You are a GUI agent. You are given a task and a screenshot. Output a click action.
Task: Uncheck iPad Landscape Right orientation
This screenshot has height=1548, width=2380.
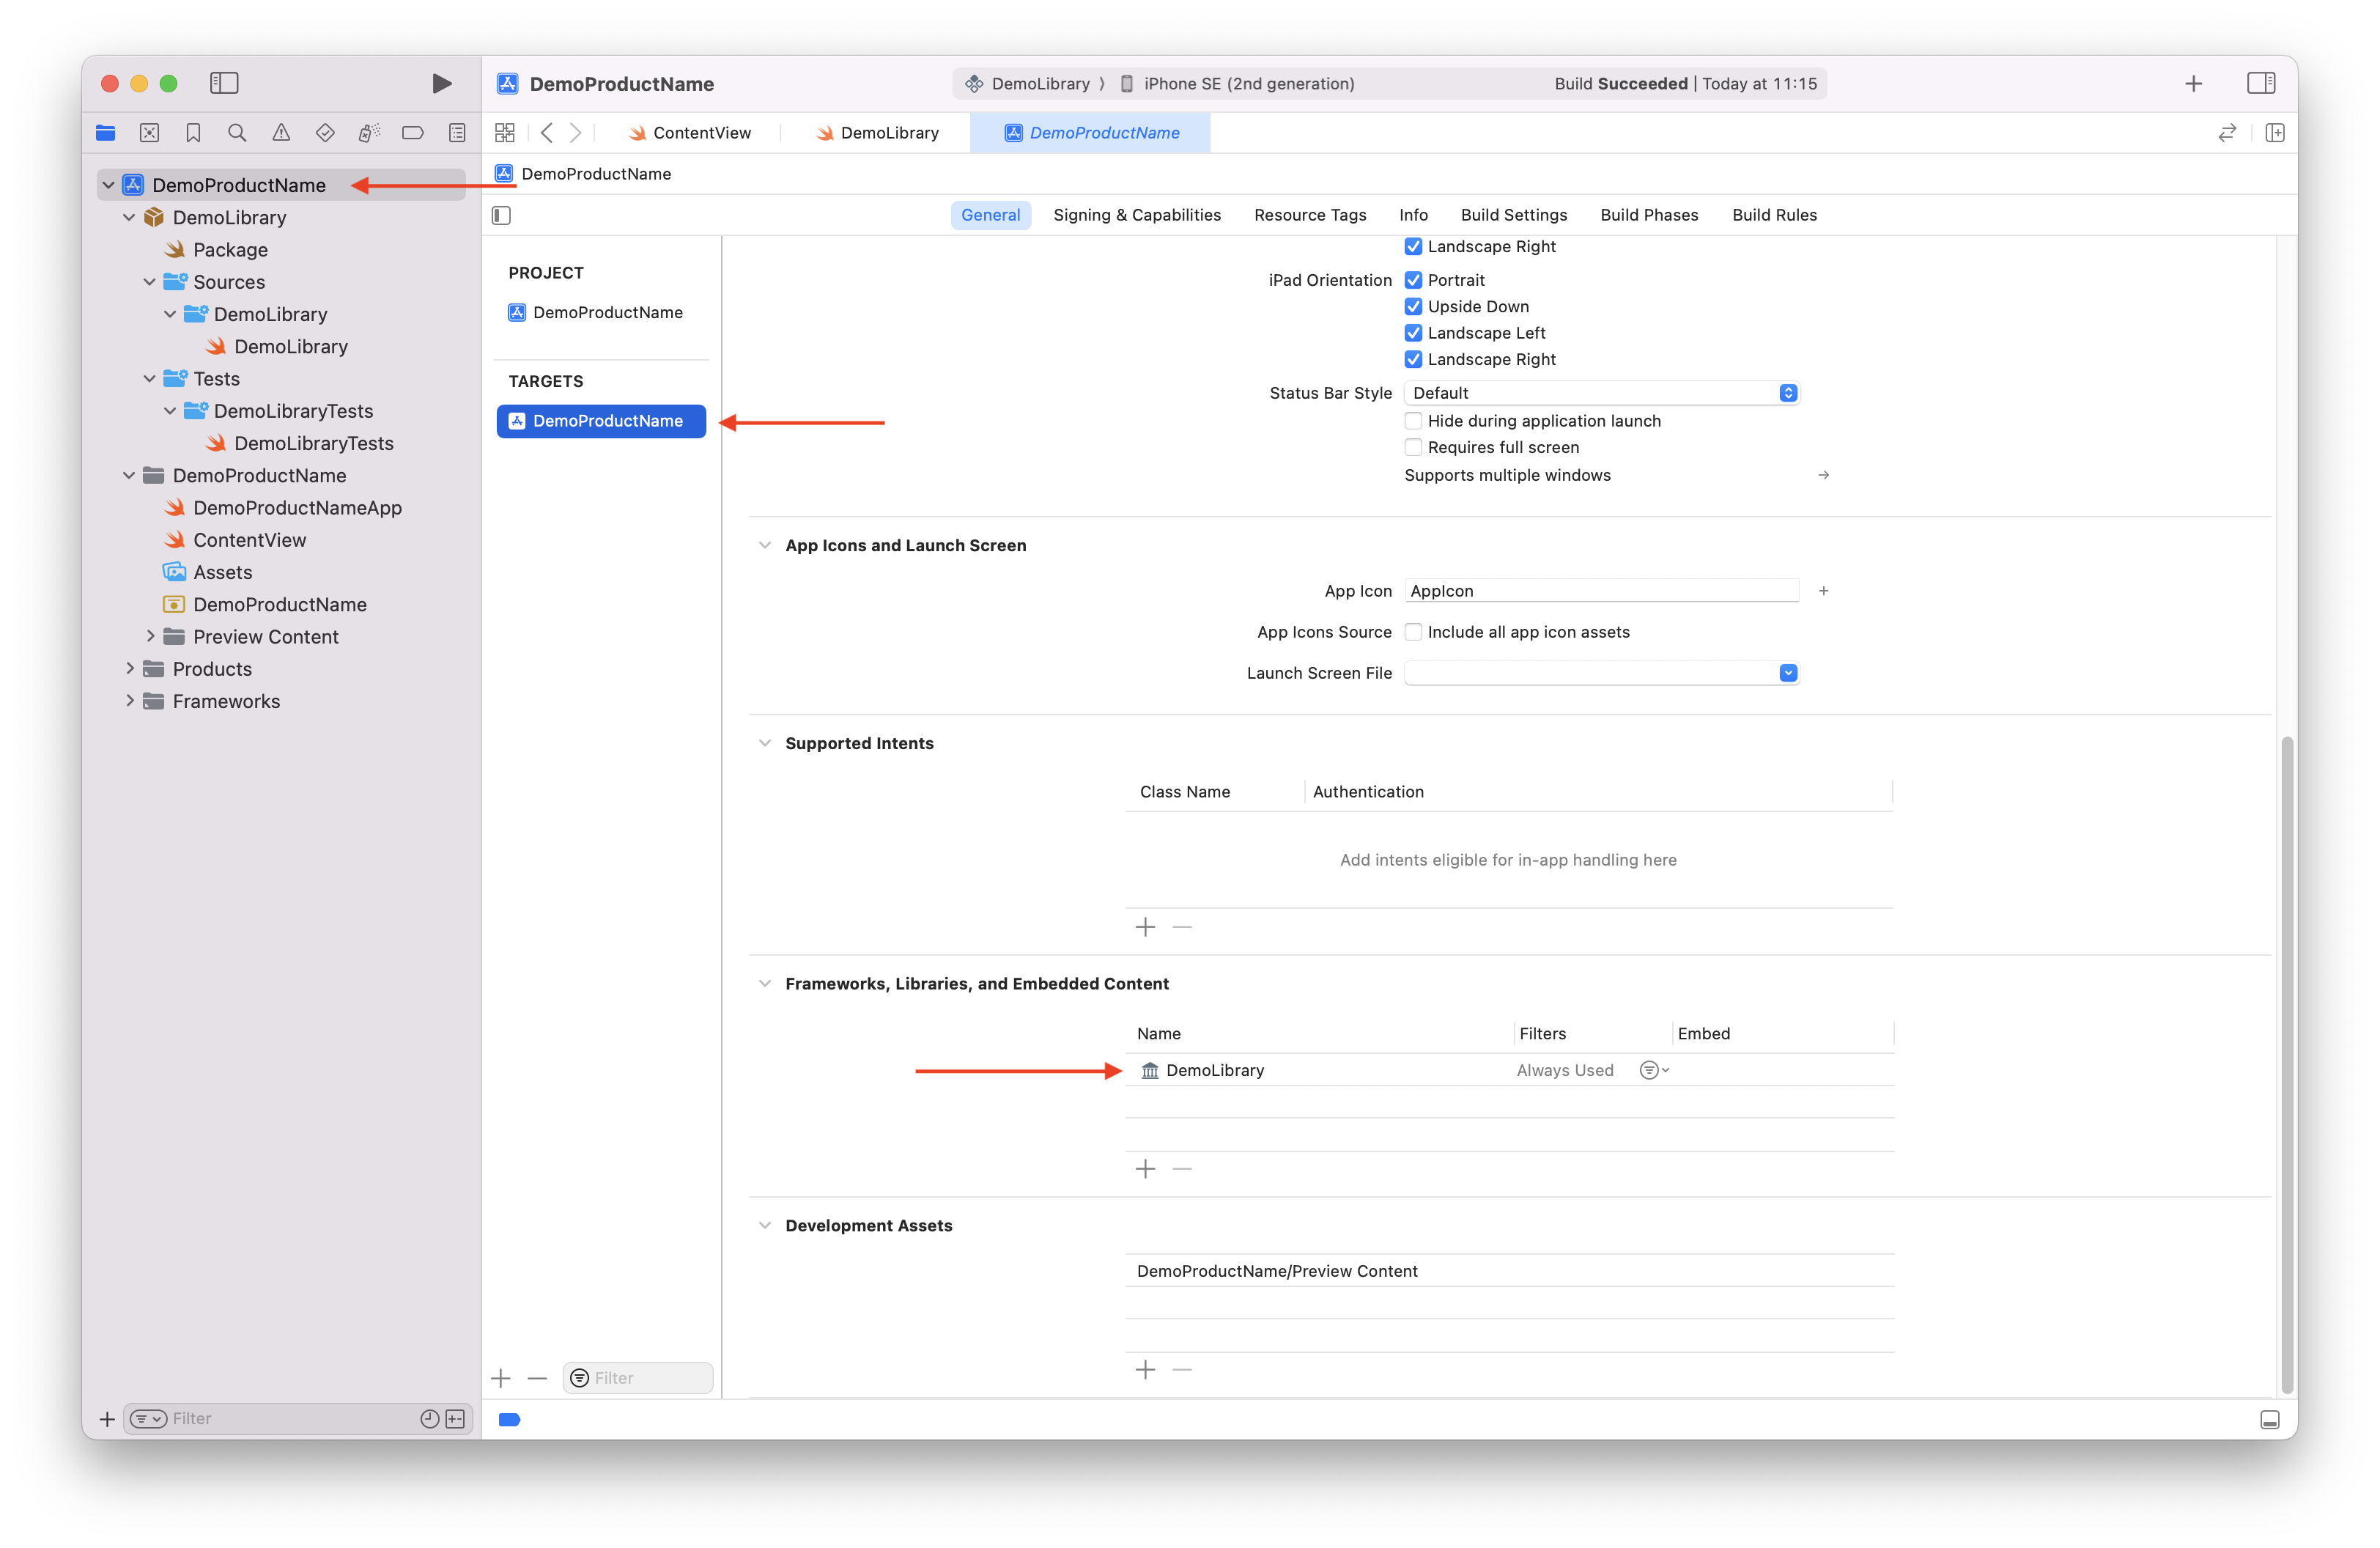[x=1413, y=359]
